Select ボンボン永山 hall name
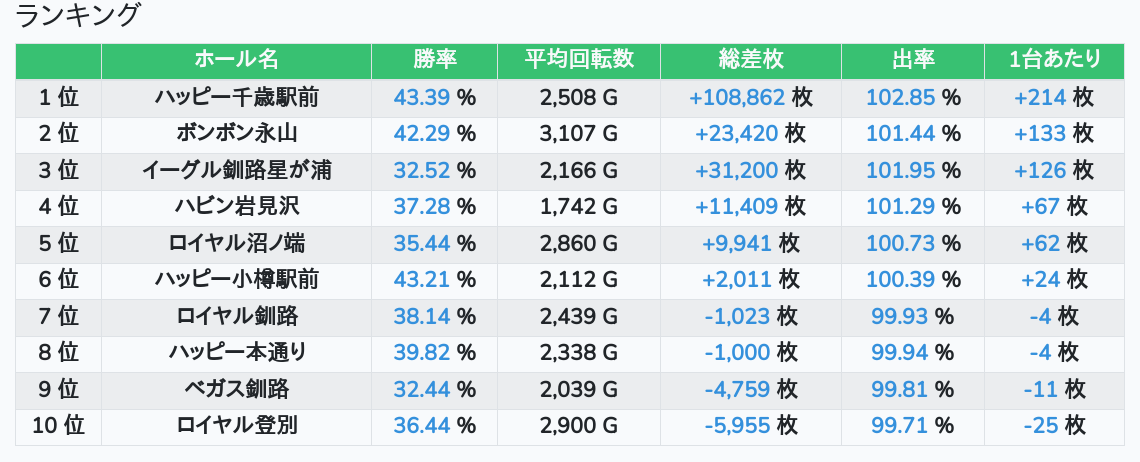 tap(236, 134)
